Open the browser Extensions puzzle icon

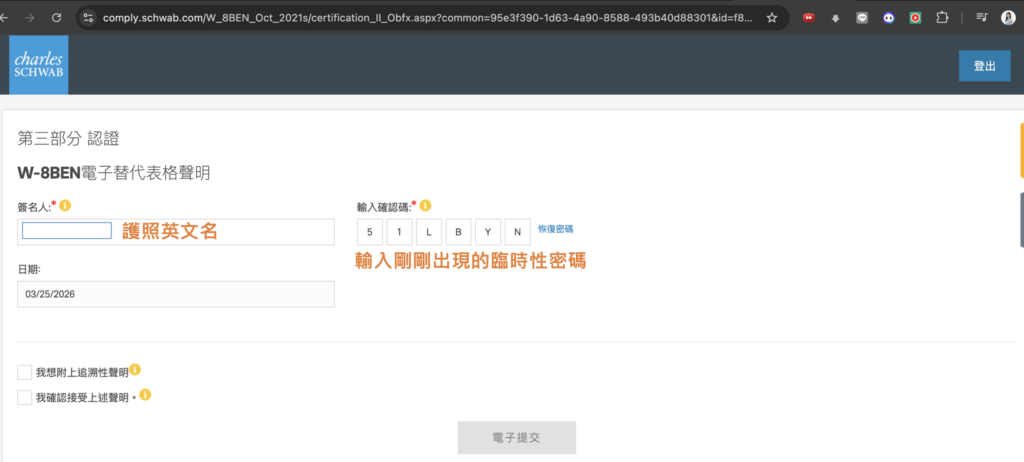(941, 18)
